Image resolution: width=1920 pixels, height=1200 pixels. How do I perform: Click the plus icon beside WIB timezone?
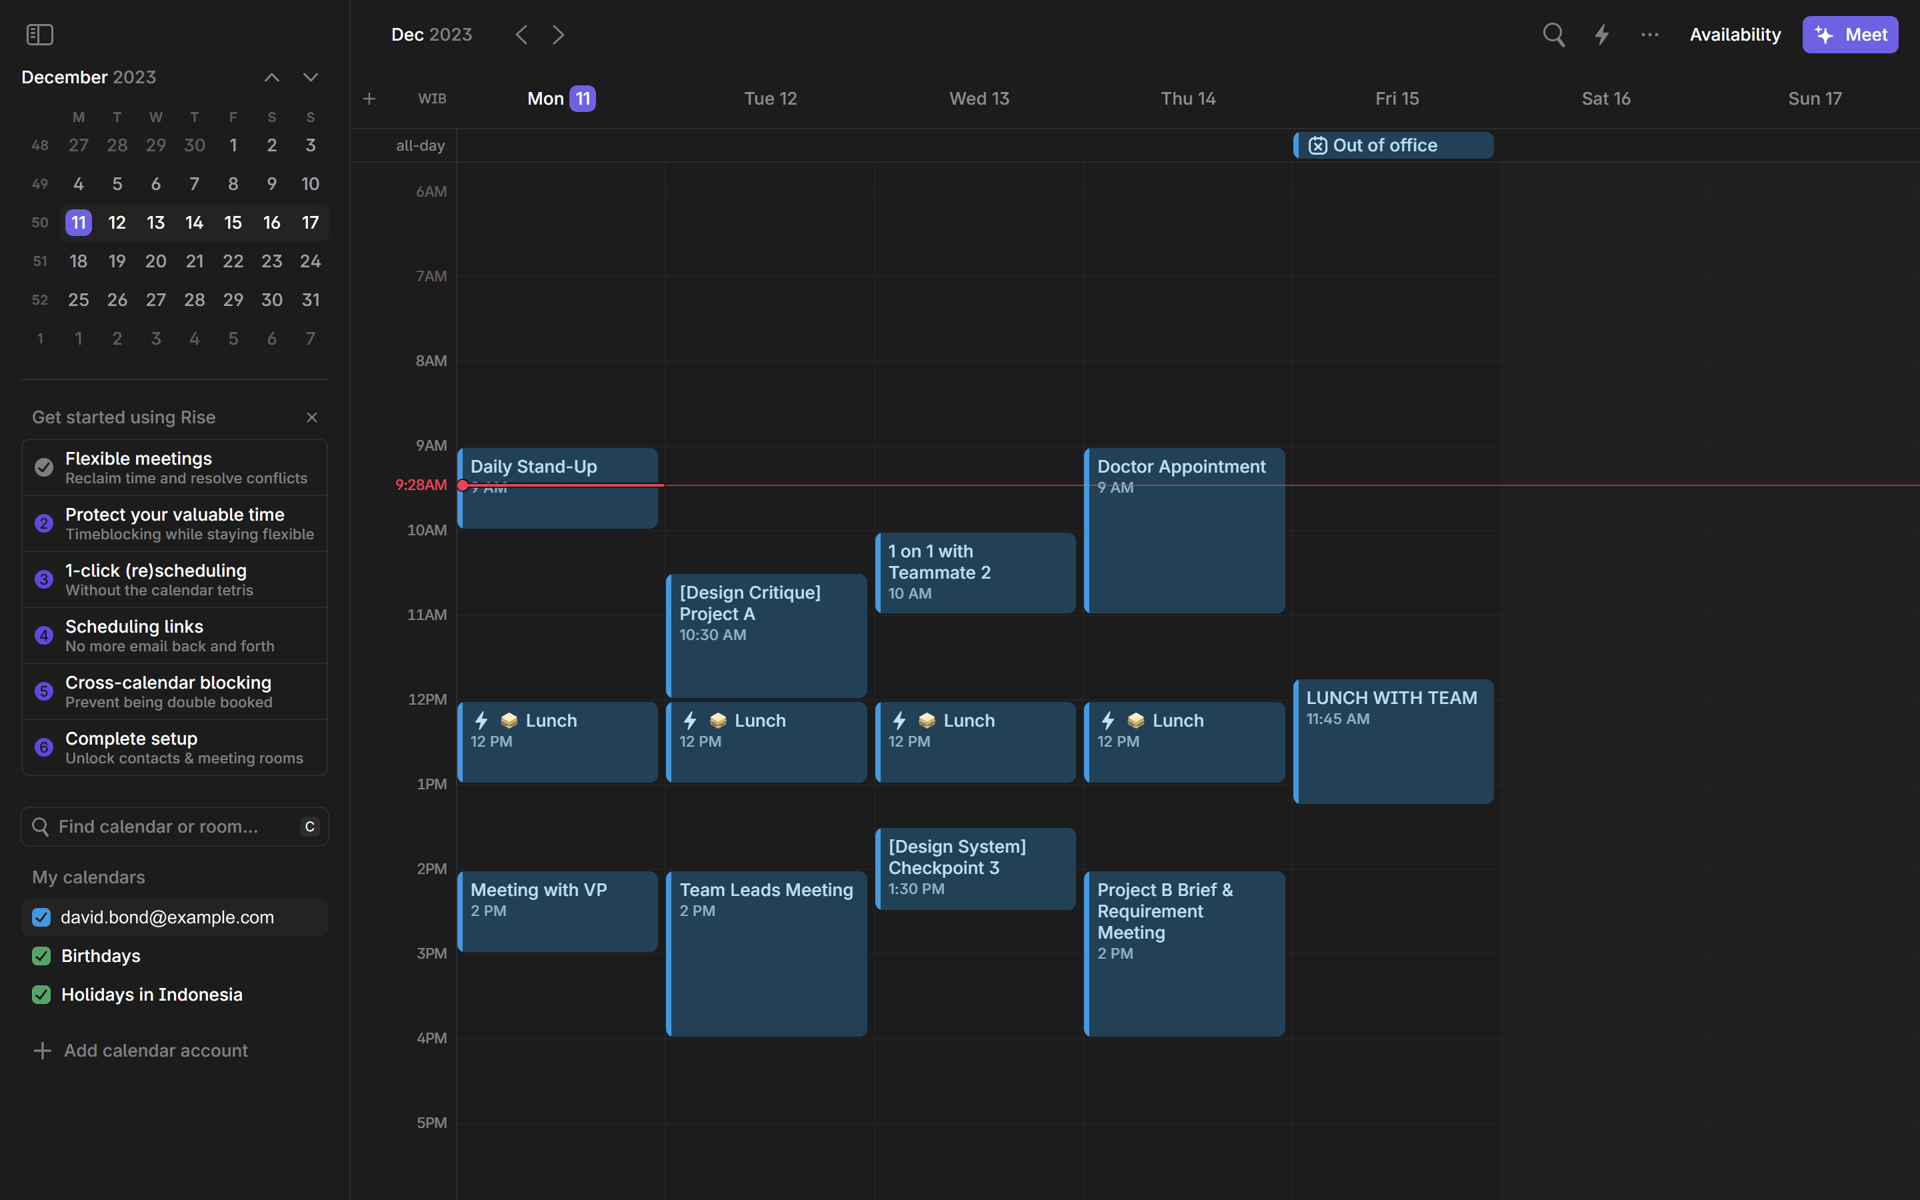369,98
